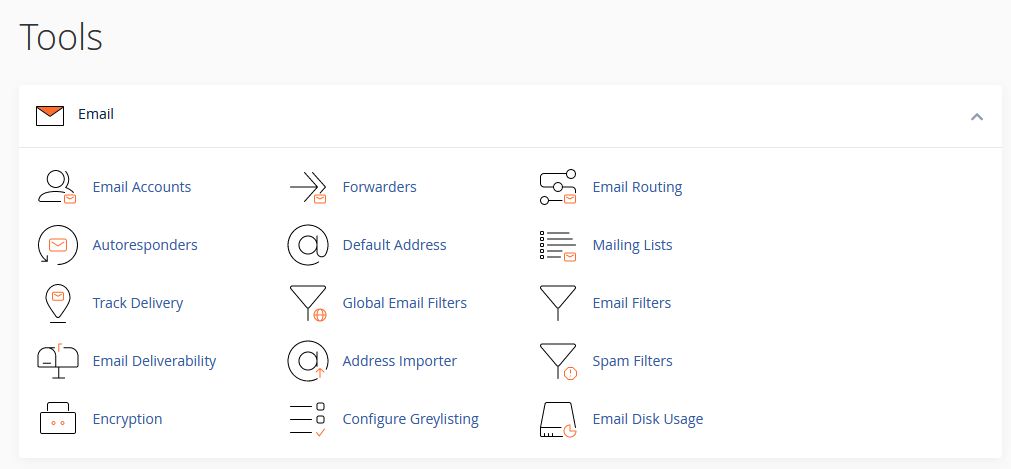Go to Track Delivery
This screenshot has width=1011, height=469.
click(138, 303)
